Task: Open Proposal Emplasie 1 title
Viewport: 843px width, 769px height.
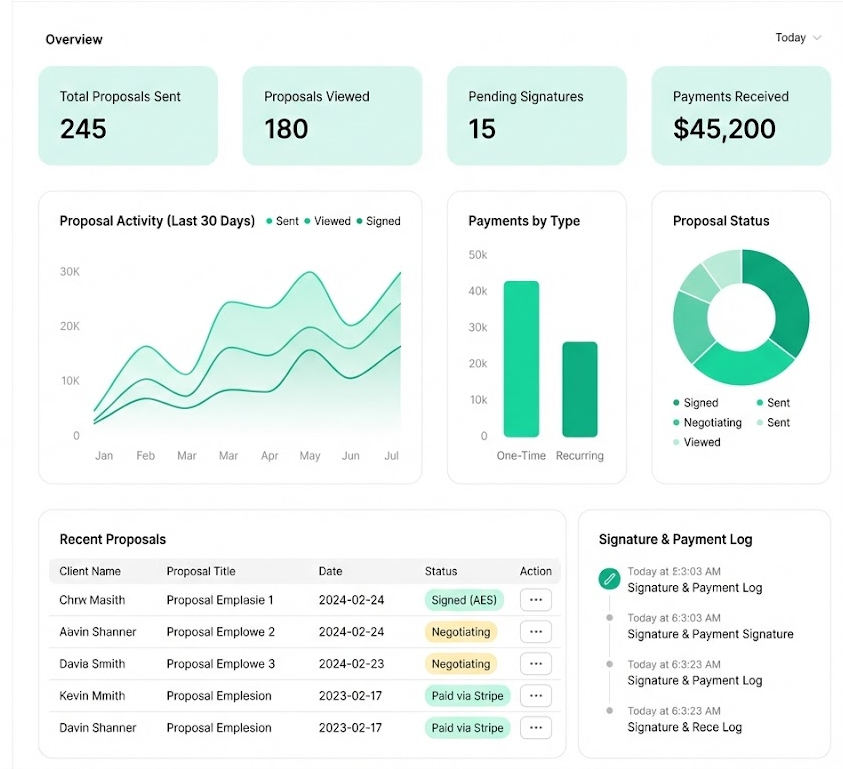Action: [220, 600]
